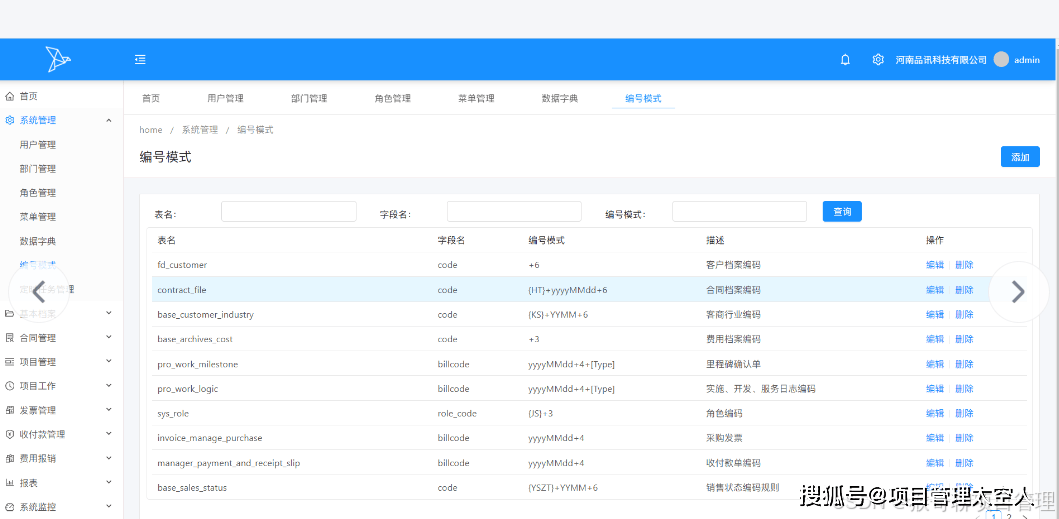Collapse sidebar with the menu fold icon
The height and width of the screenshot is (519, 1059).
pyautogui.click(x=141, y=60)
